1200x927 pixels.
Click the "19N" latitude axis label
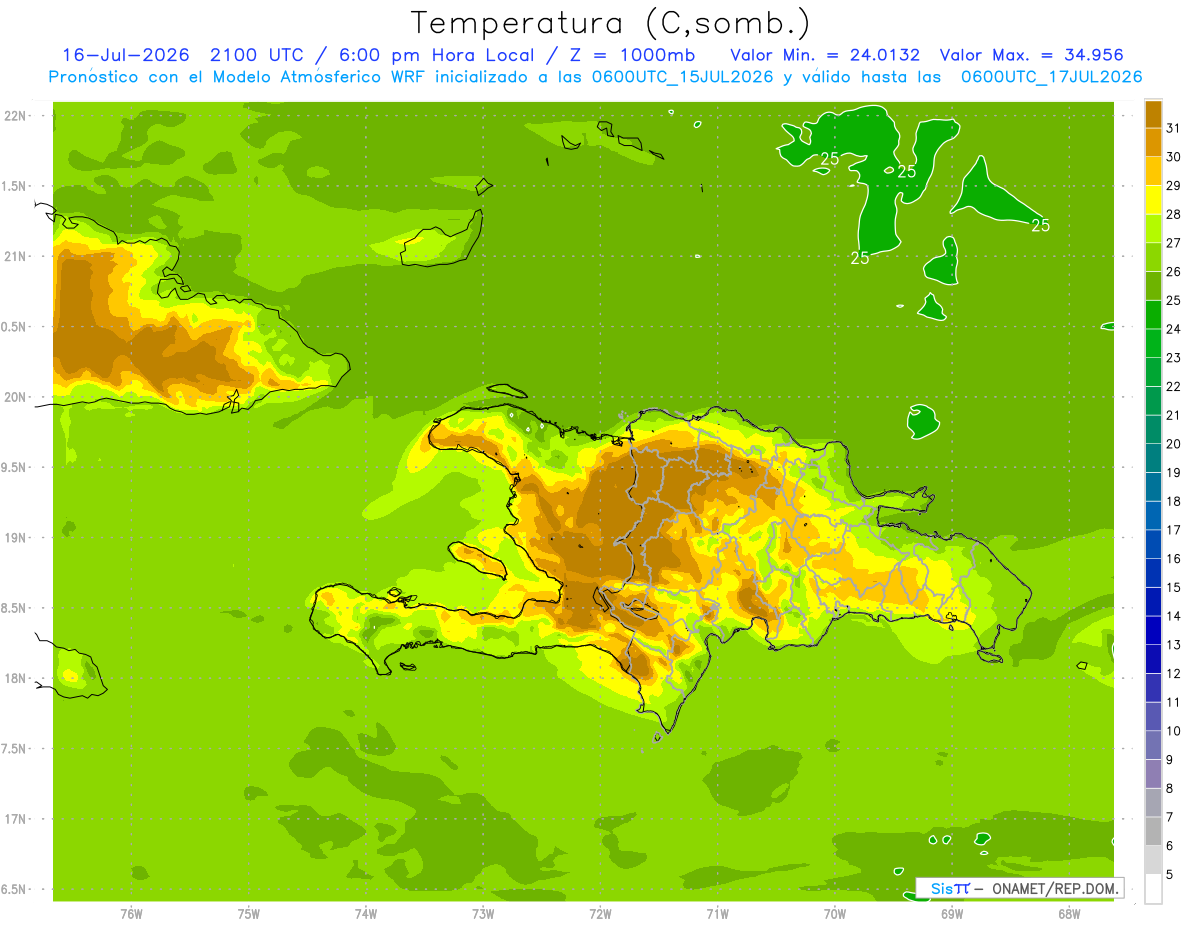tap(14, 538)
